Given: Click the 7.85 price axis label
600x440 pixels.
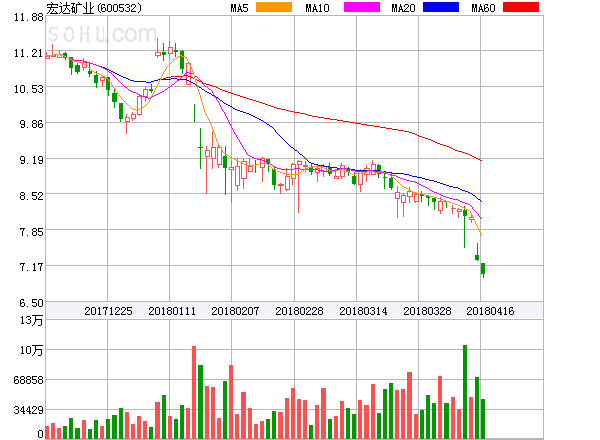Looking at the screenshot, I should coord(31,232).
